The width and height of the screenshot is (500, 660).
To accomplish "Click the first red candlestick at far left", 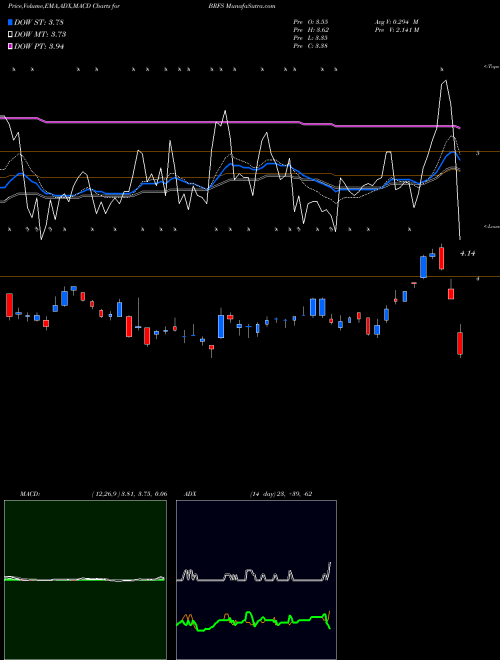I will tap(9, 305).
